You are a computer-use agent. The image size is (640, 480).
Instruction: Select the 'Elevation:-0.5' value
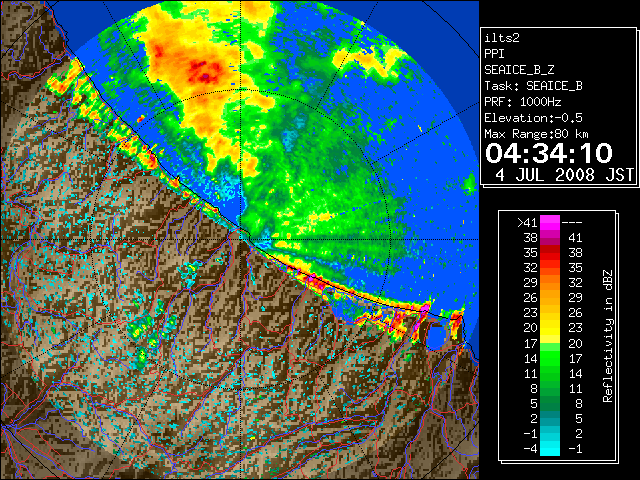(533, 118)
